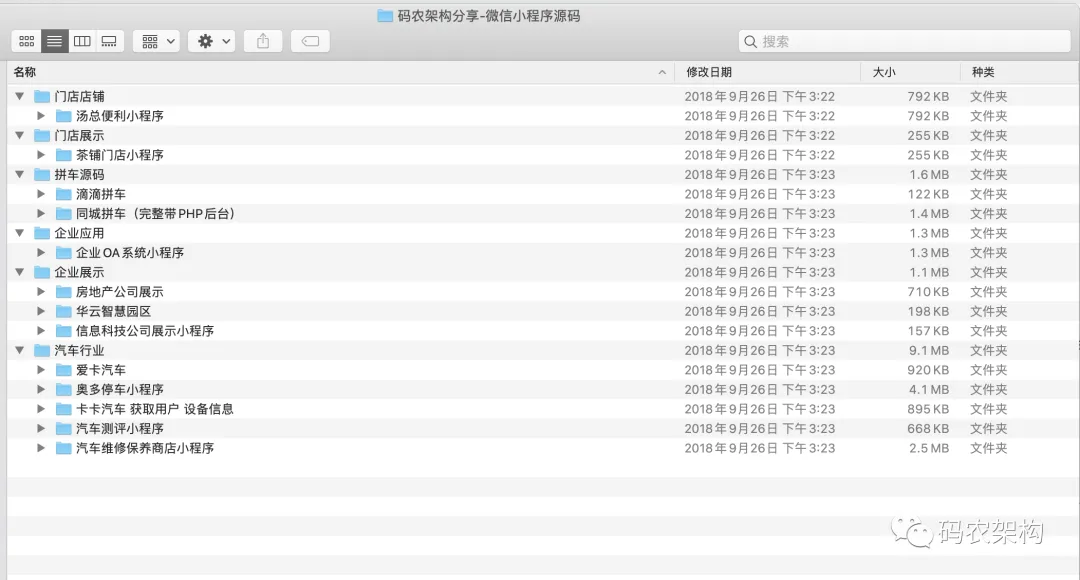Viewport: 1080px width, 580px height.
Task: Click the 1.6 MB size cell
Action: [x=928, y=174]
